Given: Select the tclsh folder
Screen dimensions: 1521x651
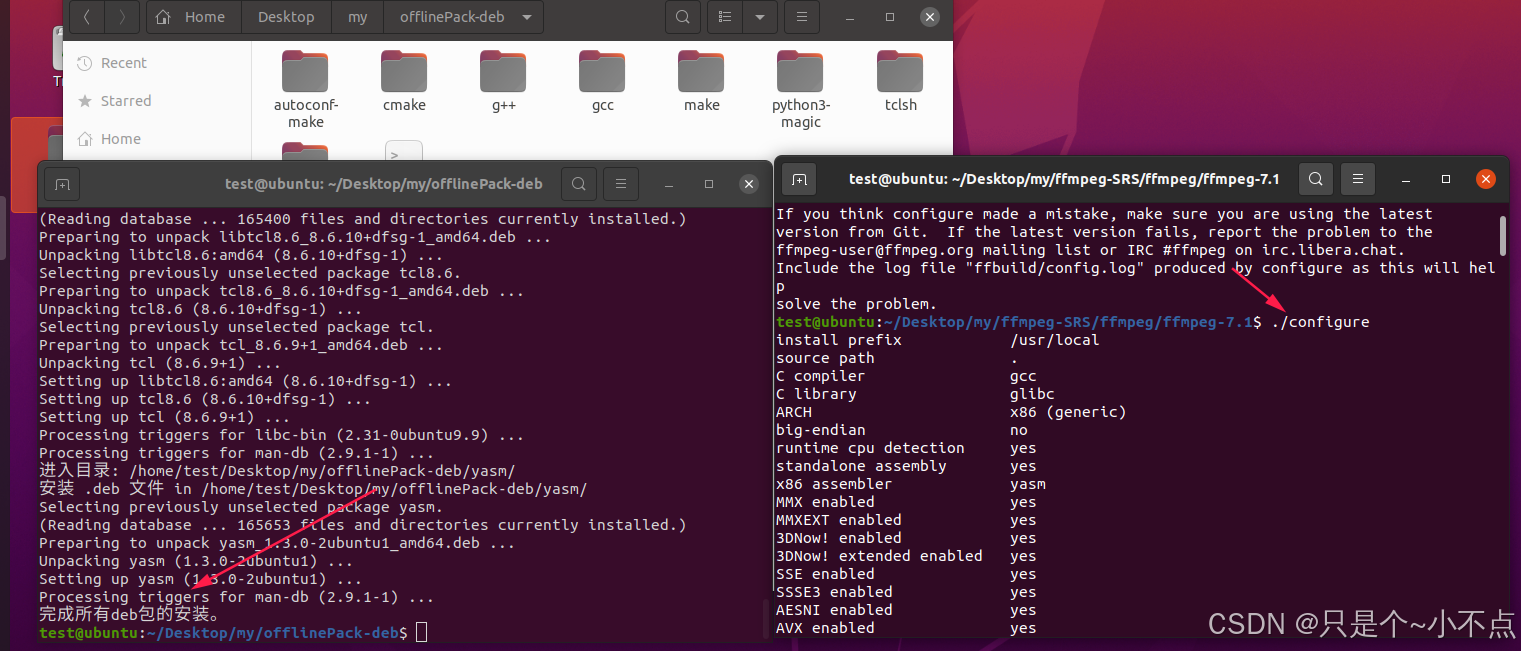Looking at the screenshot, I should coord(900,81).
